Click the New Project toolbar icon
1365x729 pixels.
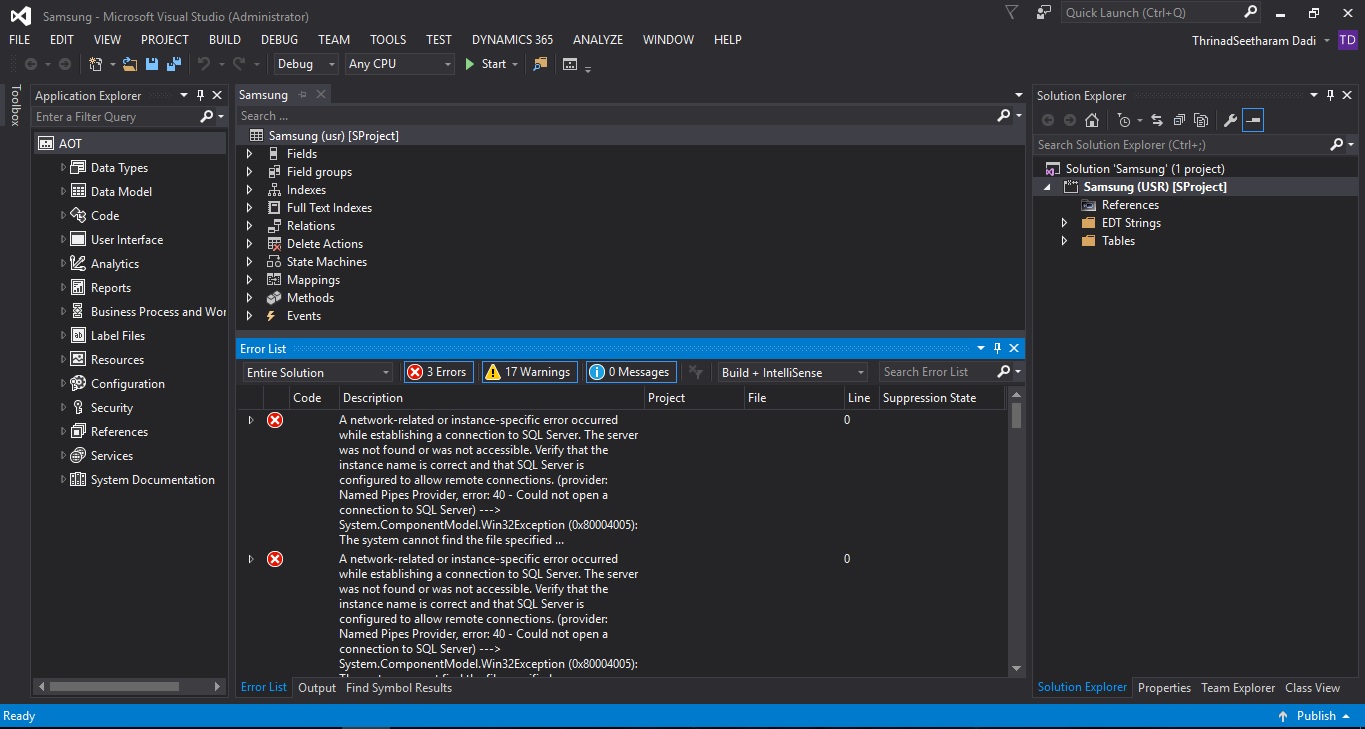96,64
